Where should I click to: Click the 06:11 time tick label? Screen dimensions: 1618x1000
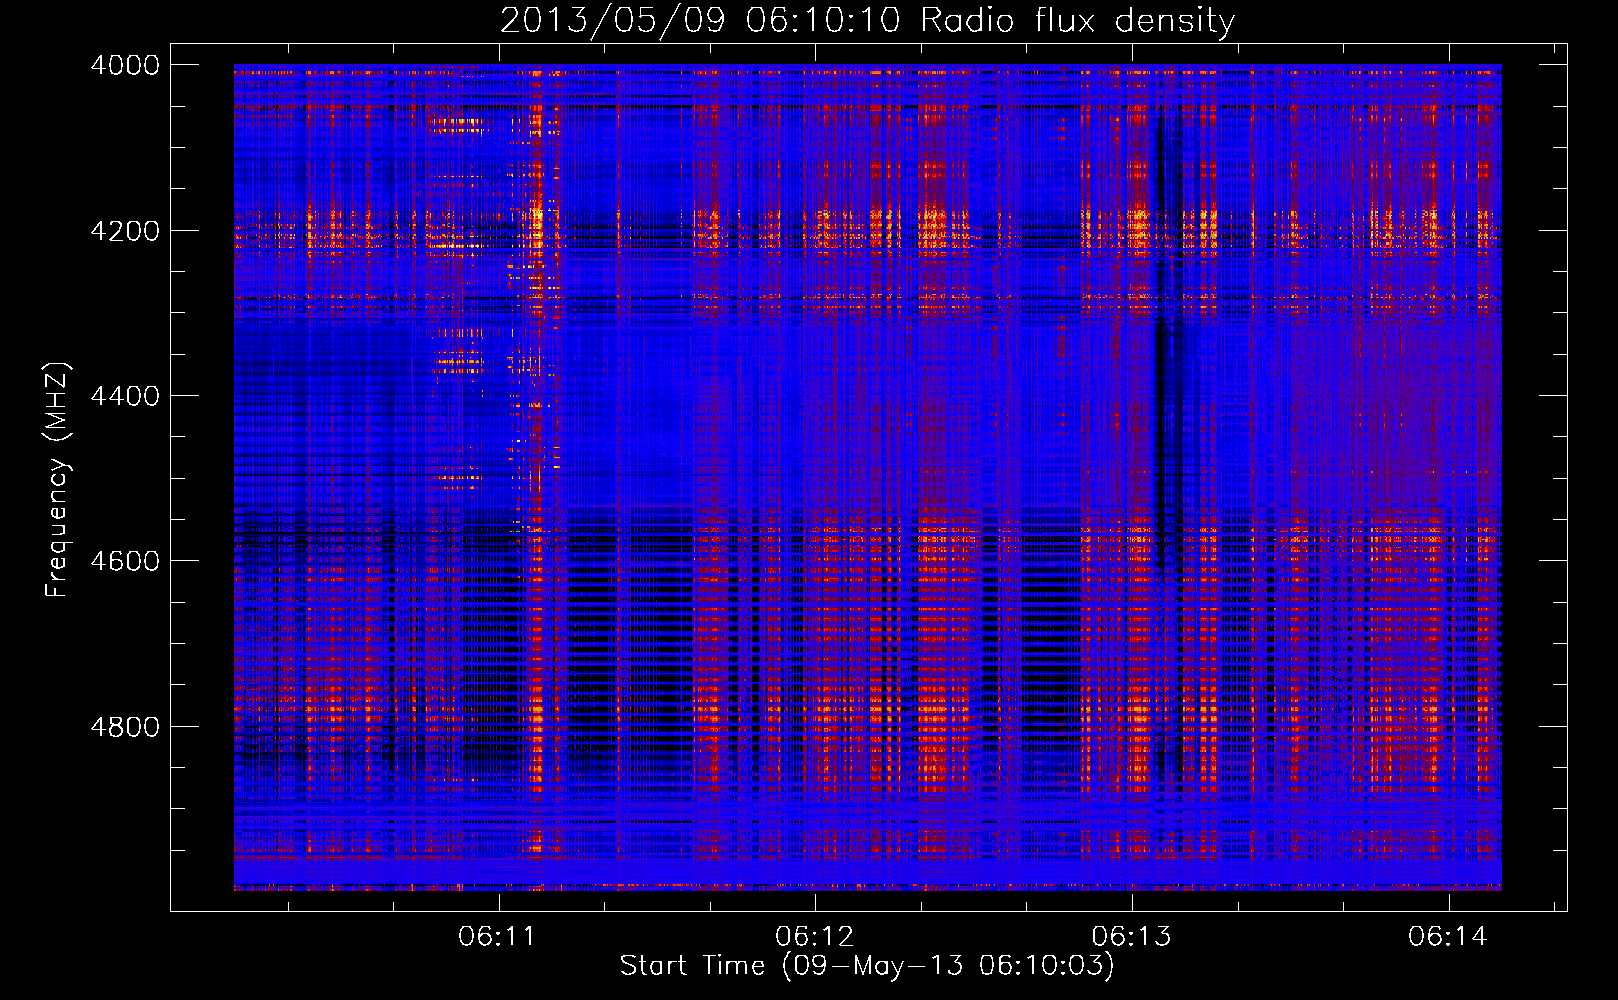click(497, 936)
